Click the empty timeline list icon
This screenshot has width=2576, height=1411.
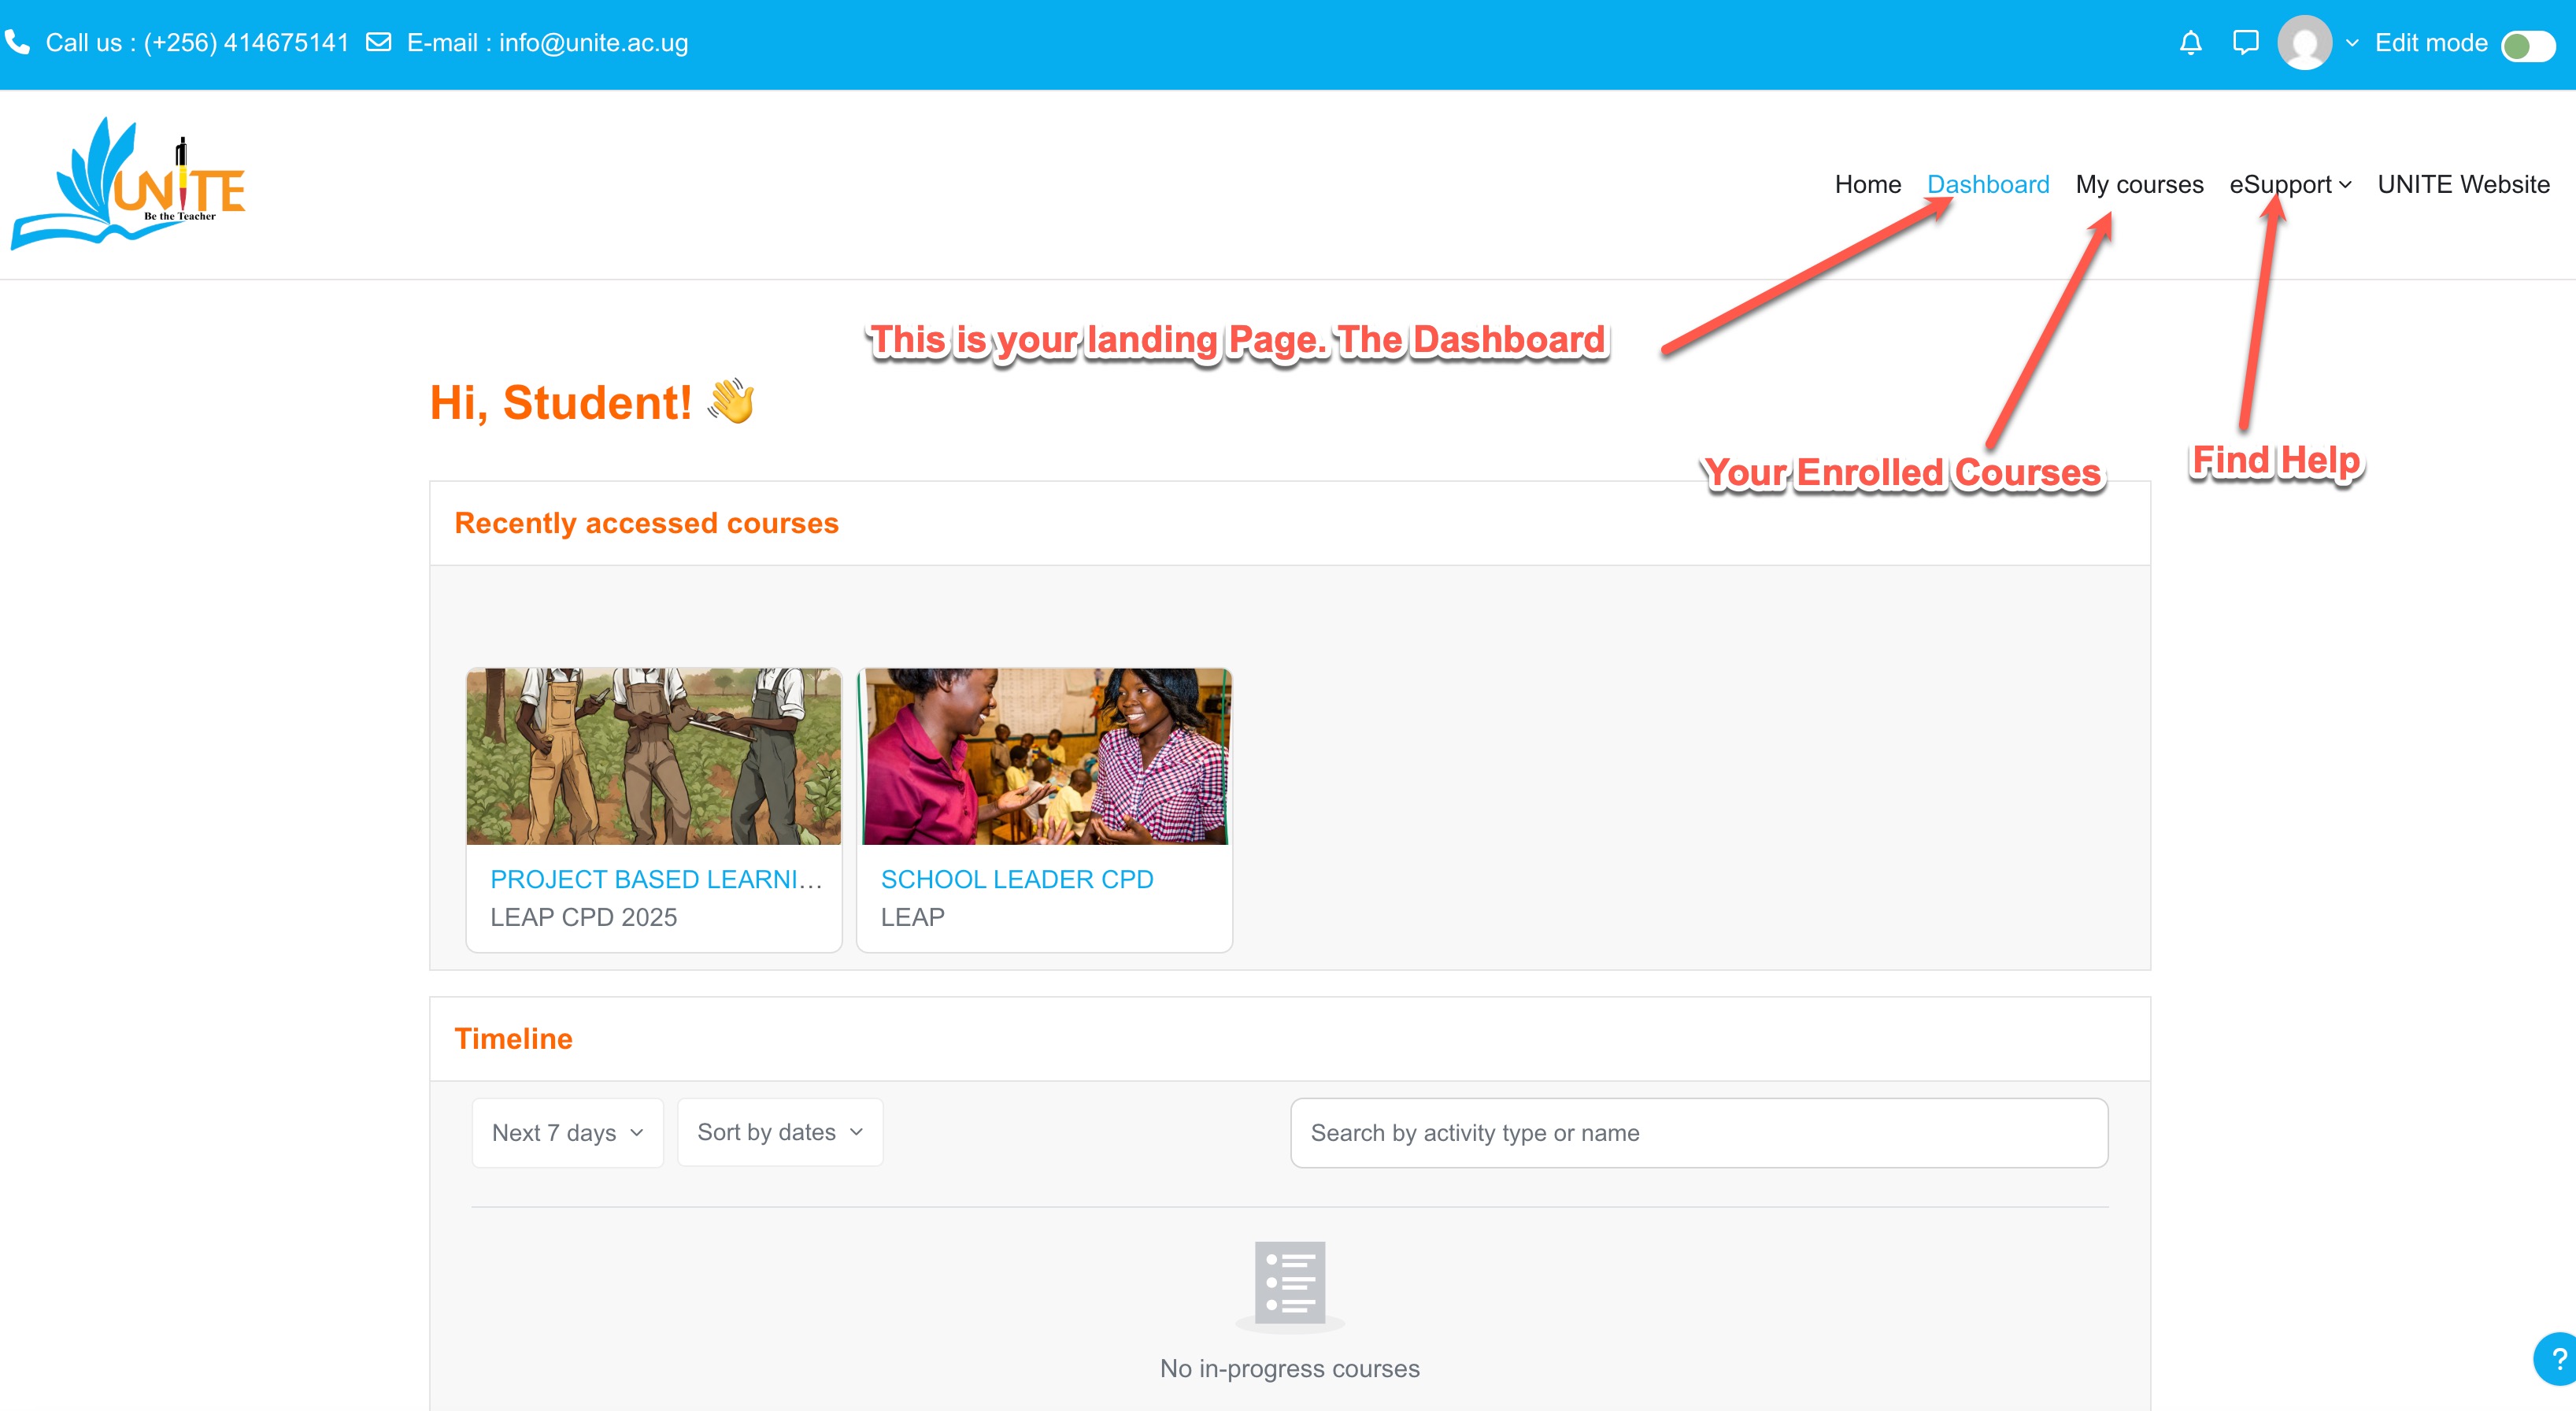pyautogui.click(x=1289, y=1283)
